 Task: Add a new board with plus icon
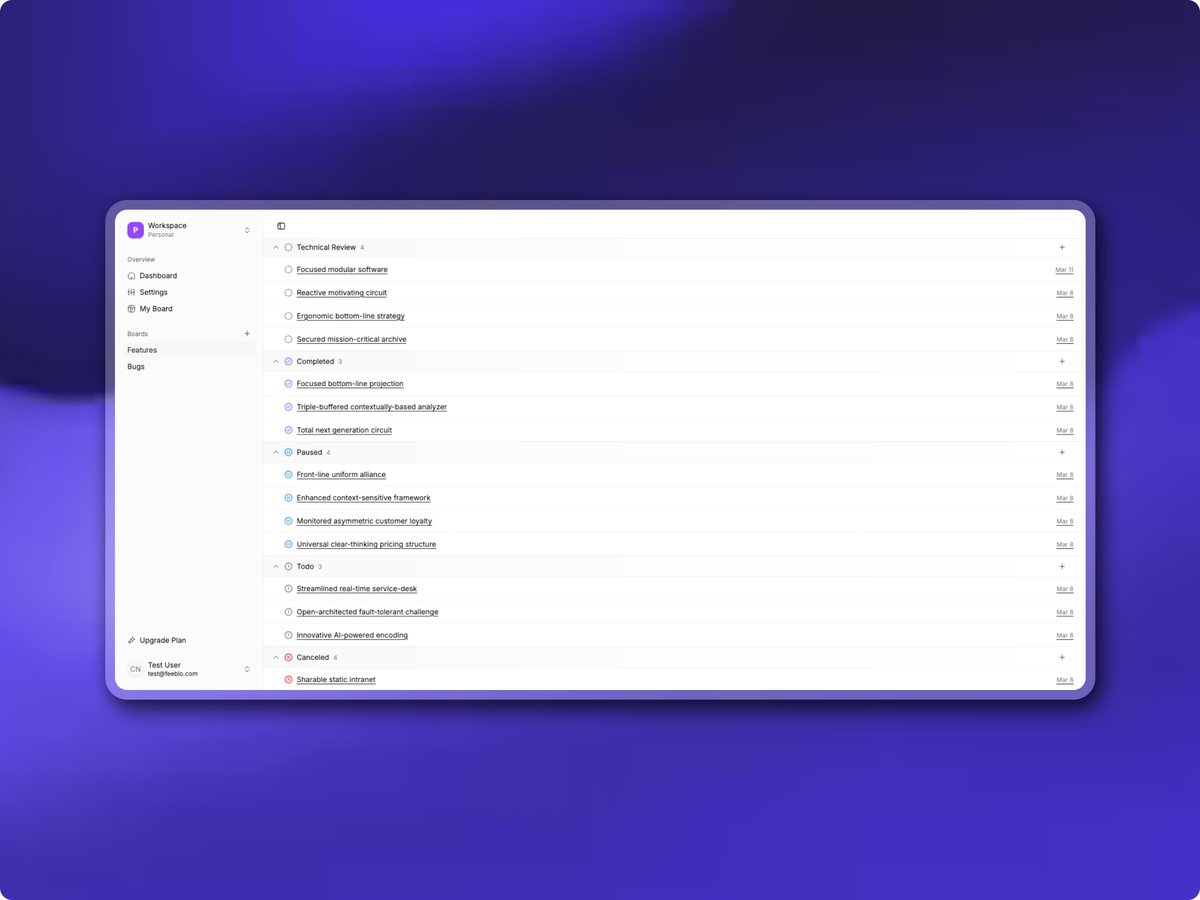click(x=247, y=334)
